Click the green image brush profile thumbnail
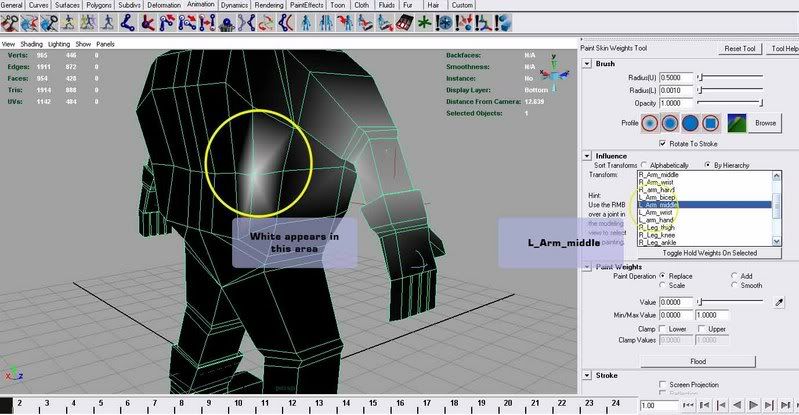 pyautogui.click(x=737, y=123)
